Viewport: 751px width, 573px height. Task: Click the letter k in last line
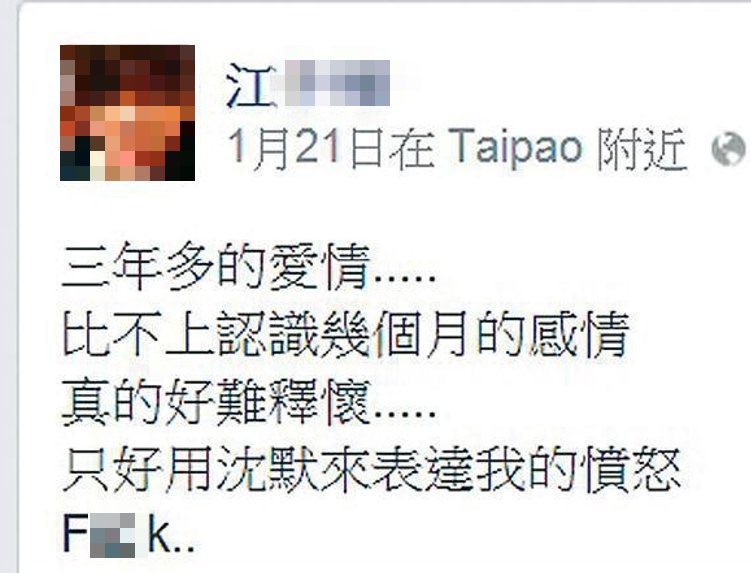[x=160, y=533]
